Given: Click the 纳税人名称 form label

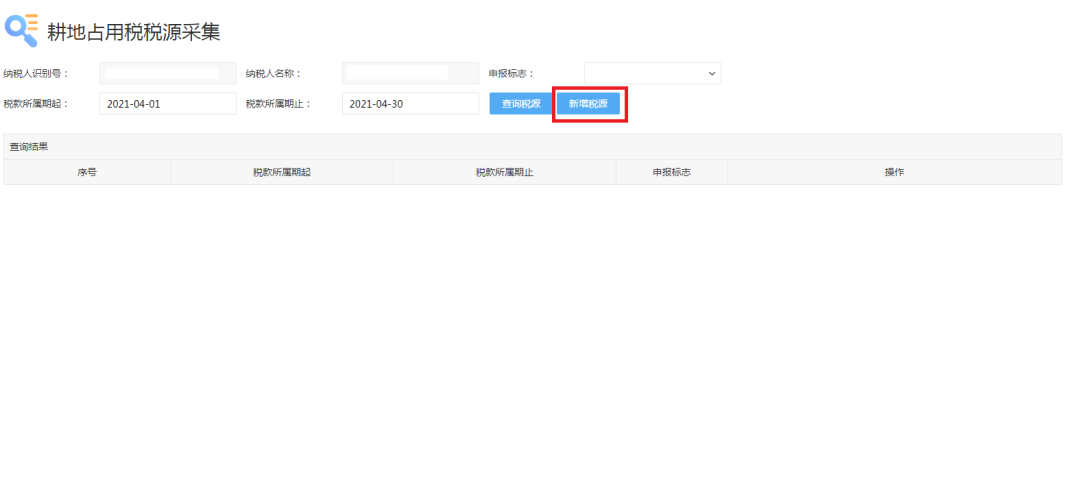Looking at the screenshot, I should [273, 73].
